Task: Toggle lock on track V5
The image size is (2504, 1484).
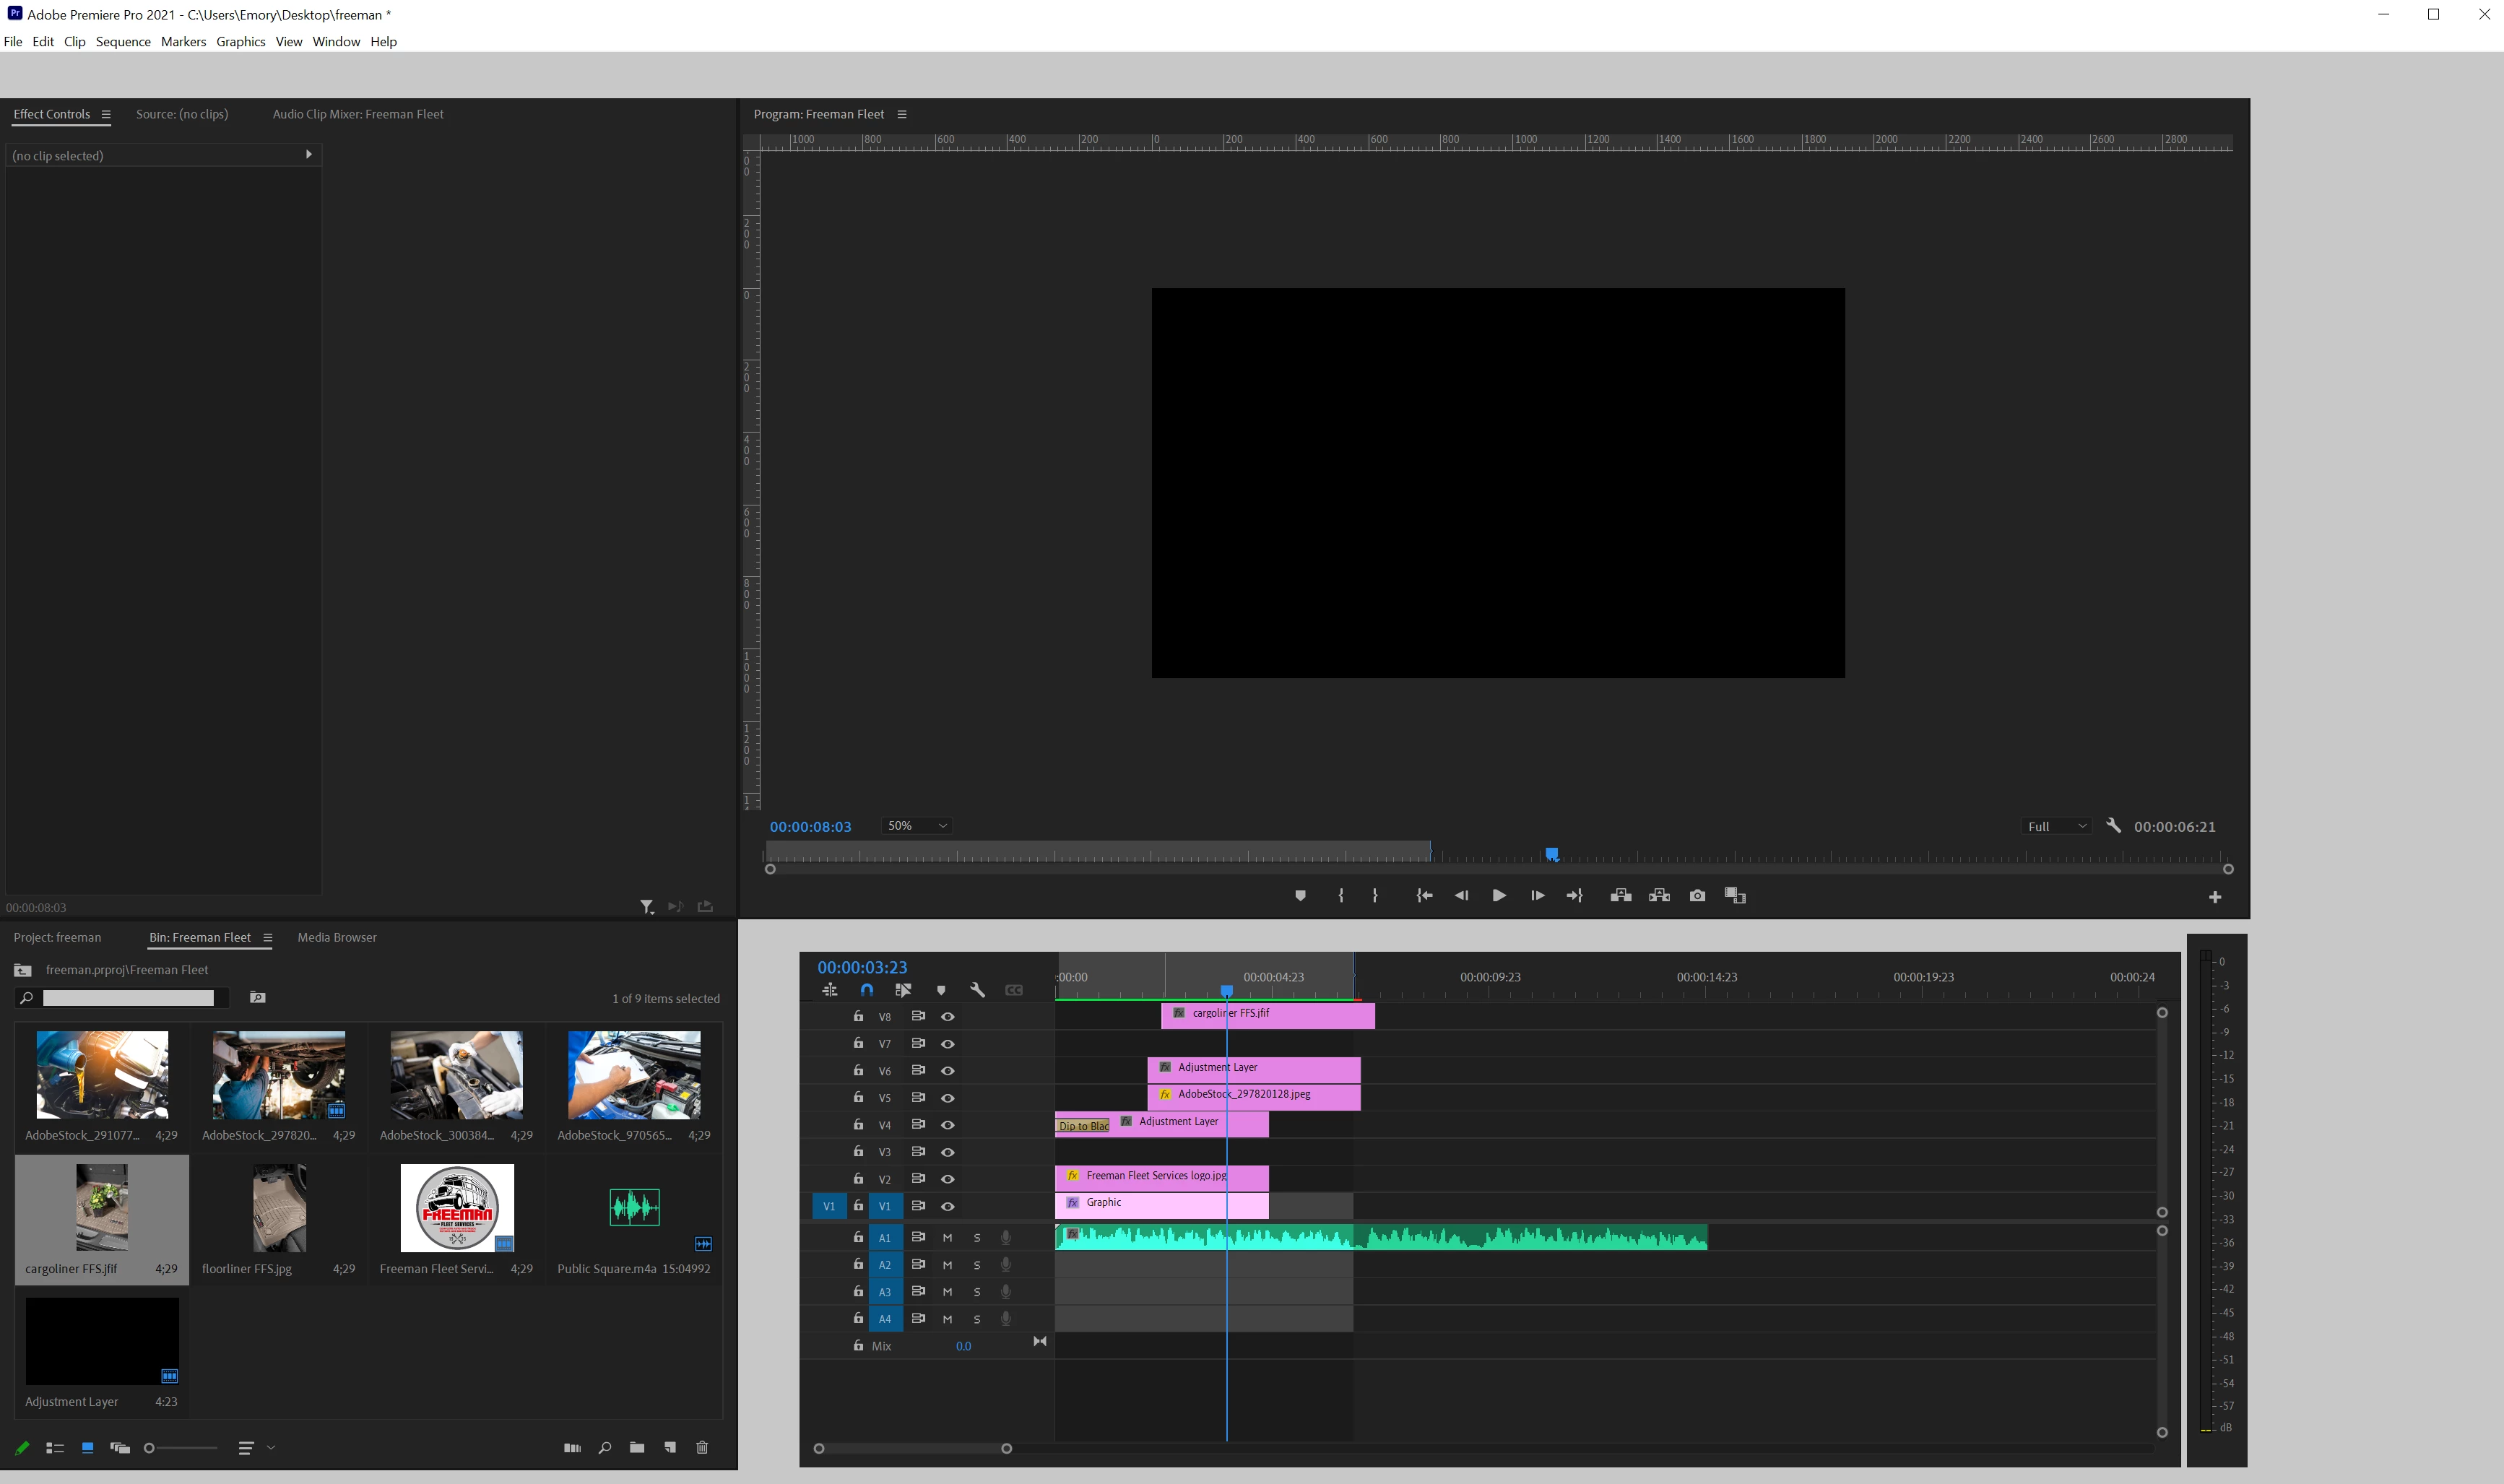Action: coord(858,1098)
